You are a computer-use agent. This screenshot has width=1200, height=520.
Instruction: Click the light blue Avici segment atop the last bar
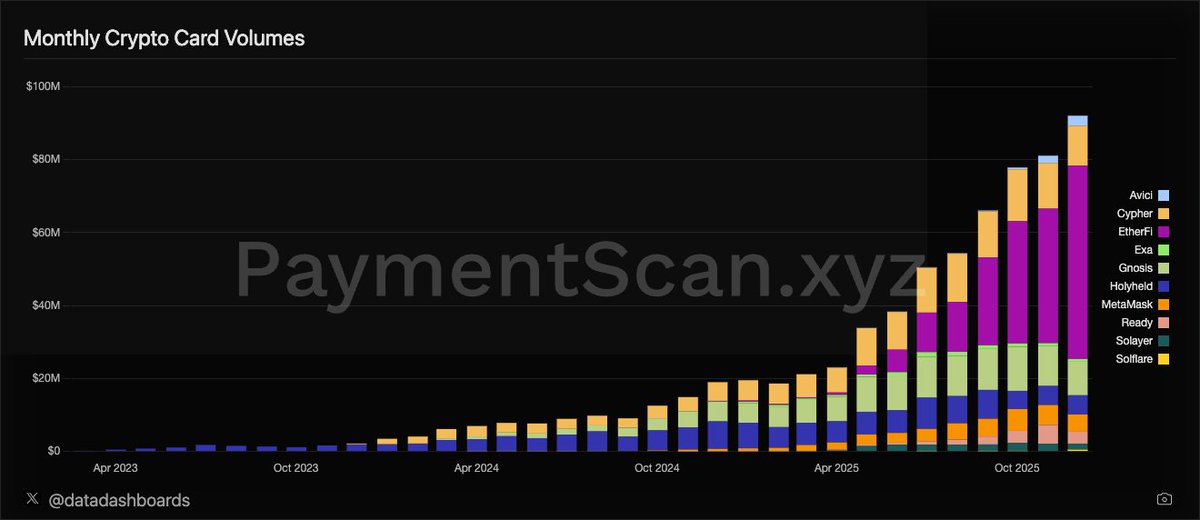[x=1078, y=120]
